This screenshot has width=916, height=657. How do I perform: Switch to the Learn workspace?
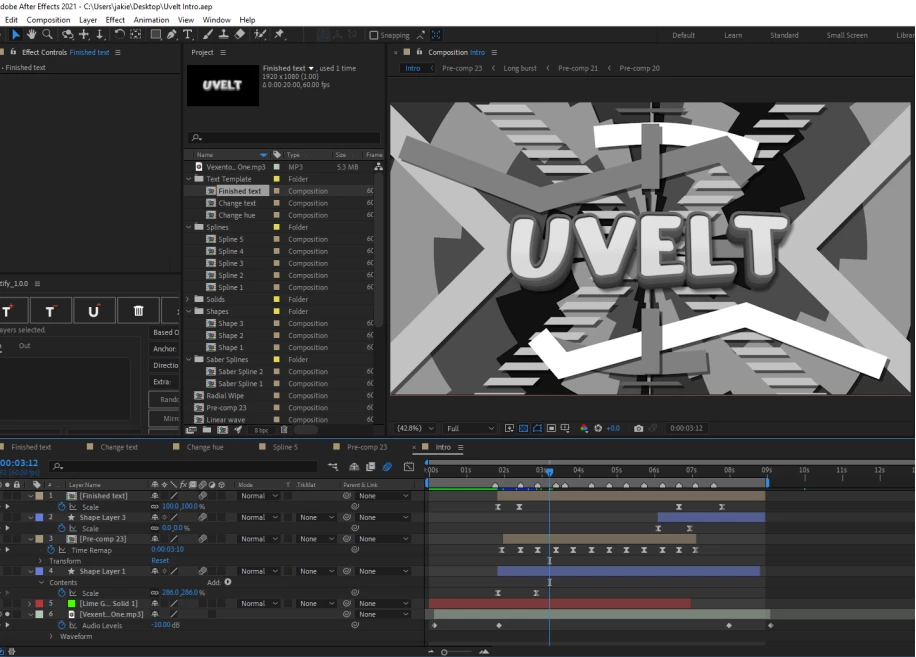click(x=733, y=35)
